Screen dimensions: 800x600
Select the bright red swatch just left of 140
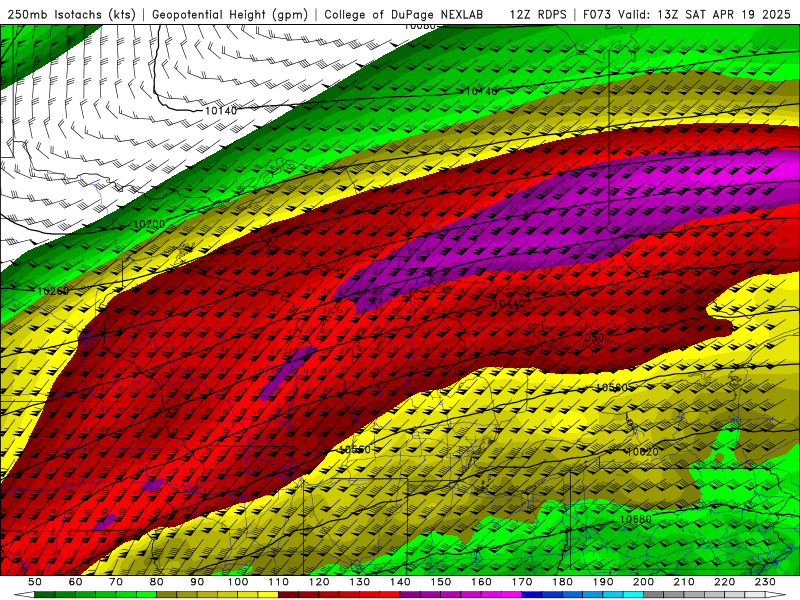click(390, 595)
